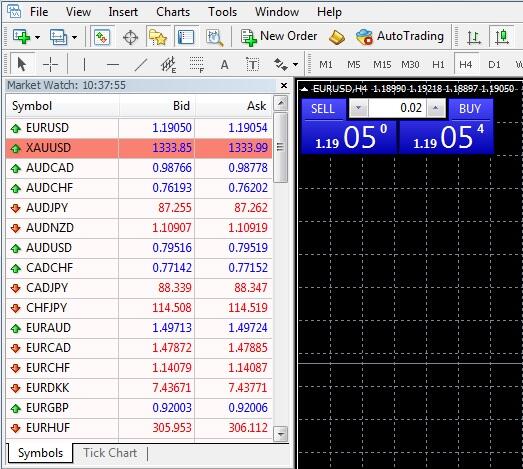
Task: Toggle the Market Watch window icon
Action: tap(102, 36)
